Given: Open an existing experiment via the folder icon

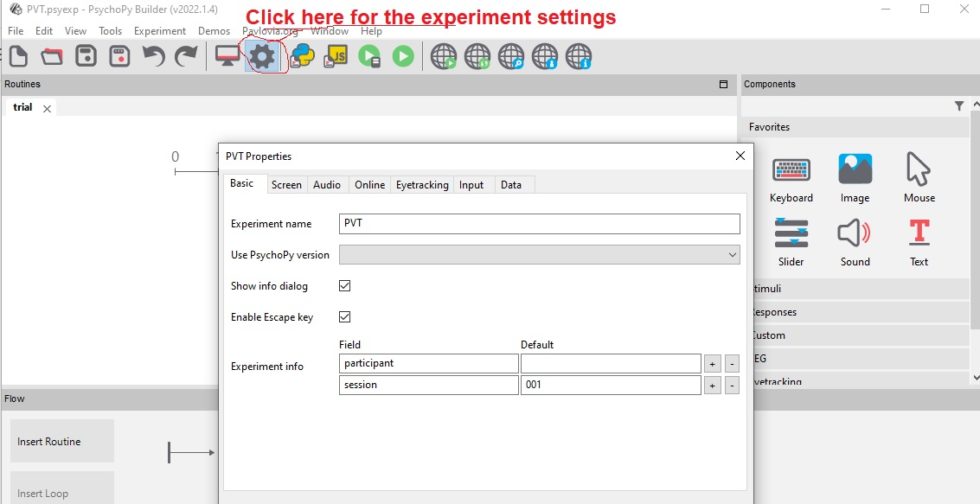Looking at the screenshot, I should 52,56.
